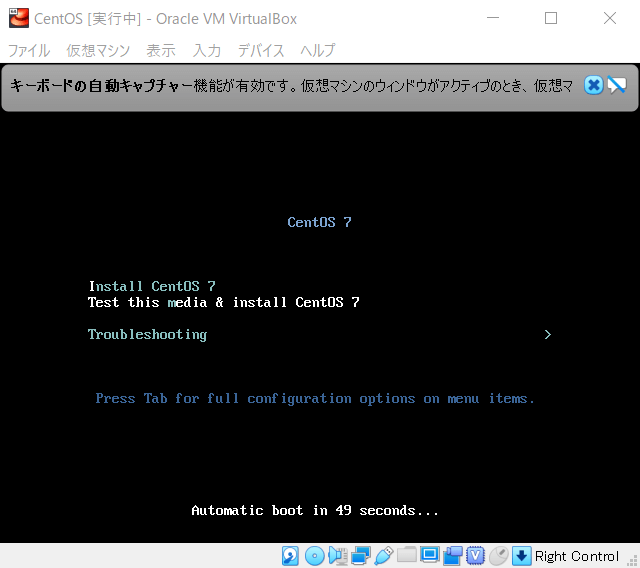Viewport: 640px width, 568px height.
Task: Click the Press Tab configuration hint text
Action: (315, 399)
